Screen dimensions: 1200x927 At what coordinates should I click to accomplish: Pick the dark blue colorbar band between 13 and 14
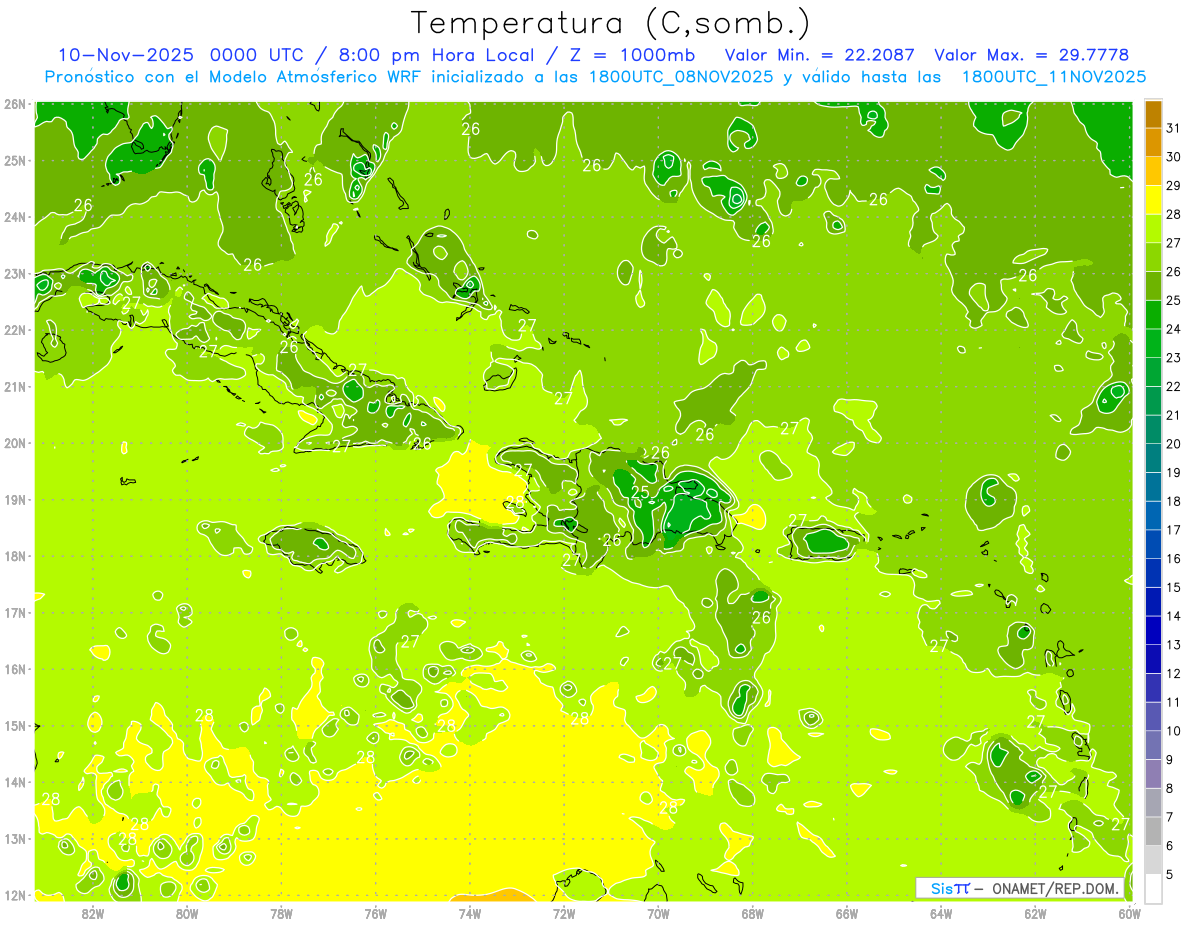(x=1154, y=630)
